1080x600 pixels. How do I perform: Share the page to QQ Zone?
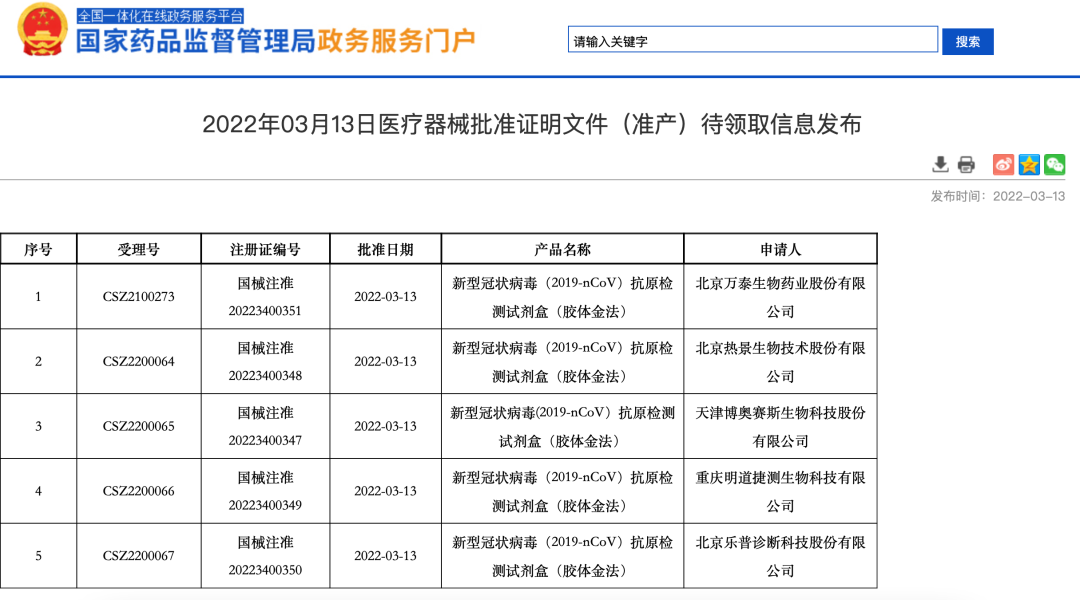tap(1029, 165)
